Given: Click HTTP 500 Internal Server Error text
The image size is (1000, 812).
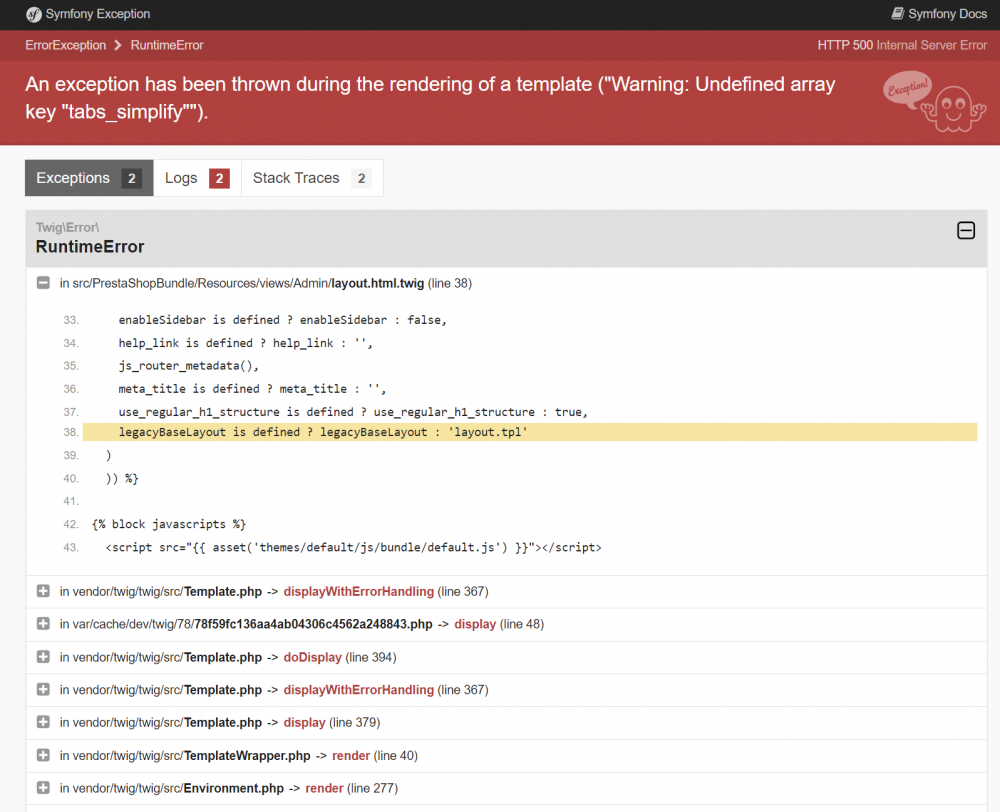Looking at the screenshot, I should click(902, 45).
